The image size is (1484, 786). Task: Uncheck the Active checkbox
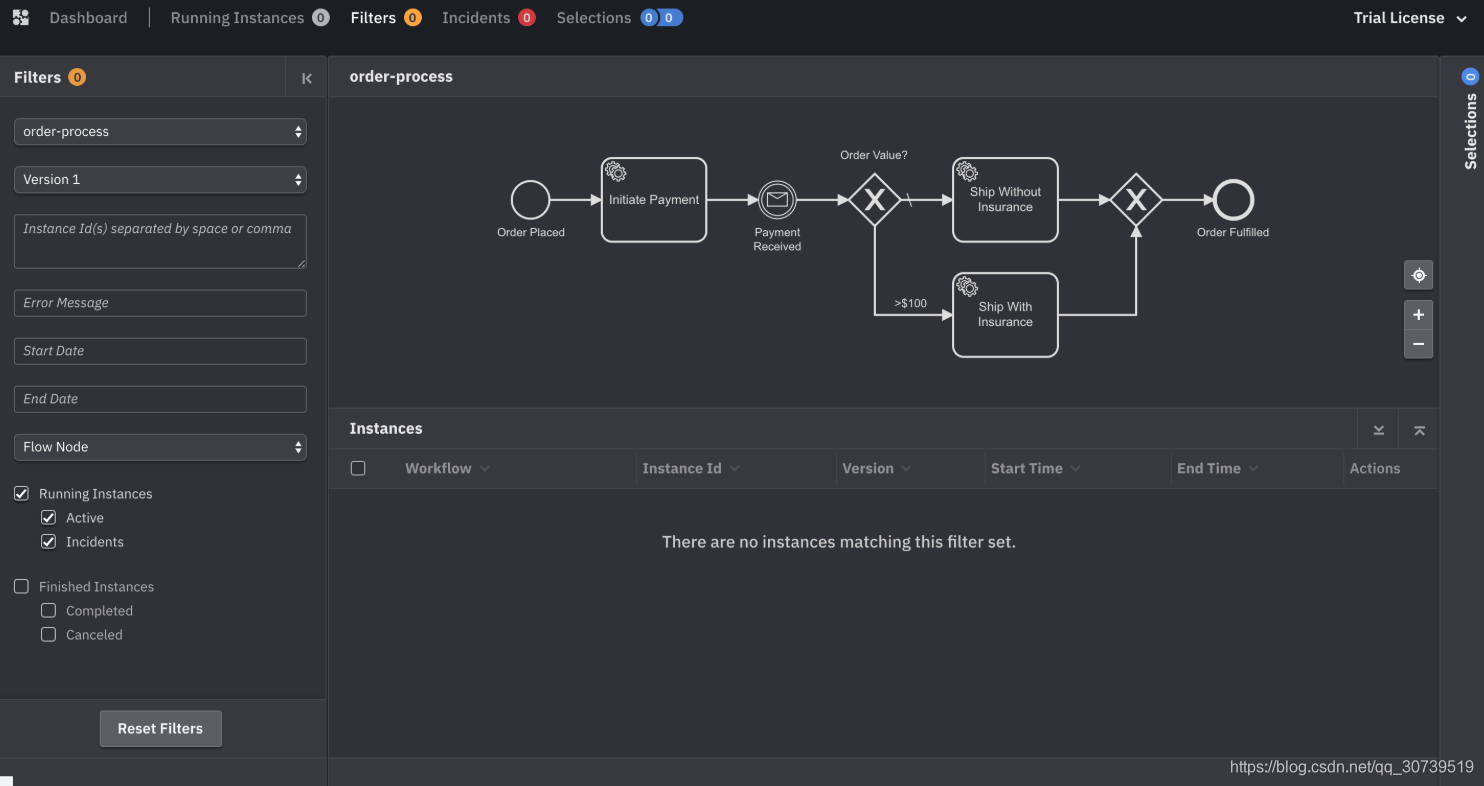click(x=48, y=518)
